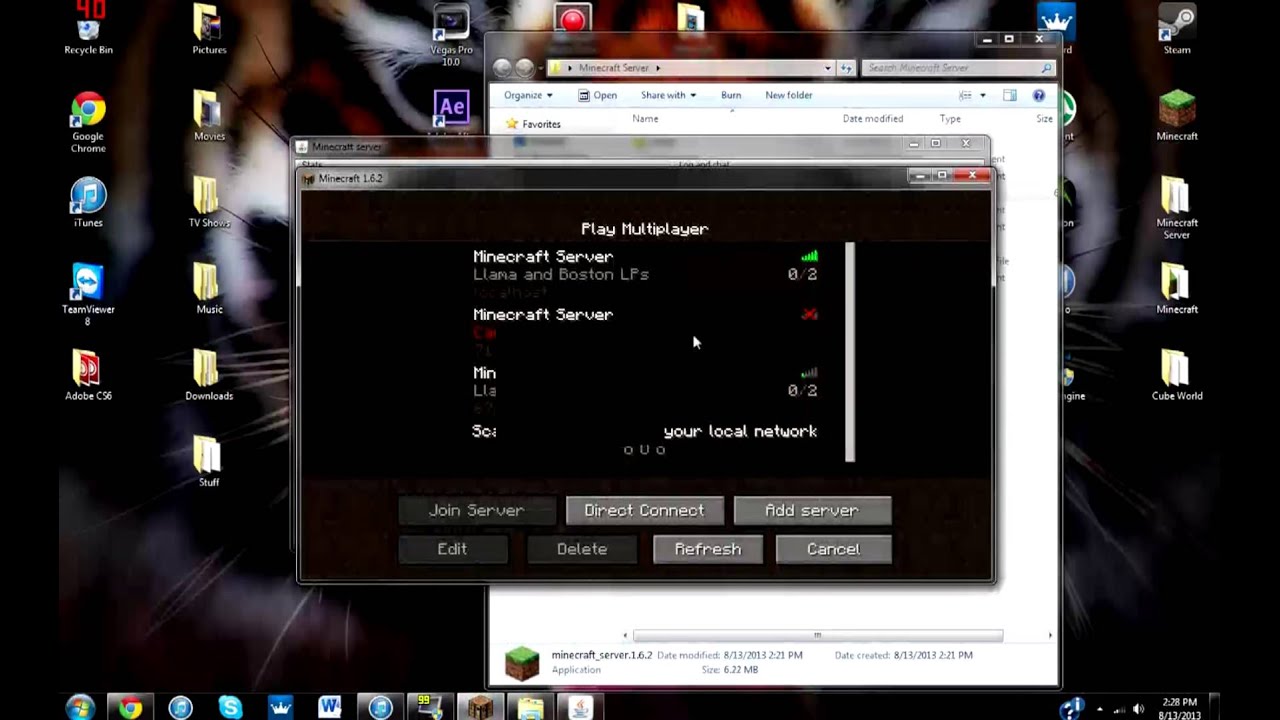Show hidden tray icons arrow
This screenshot has height=720, width=1280.
pyautogui.click(x=1100, y=709)
